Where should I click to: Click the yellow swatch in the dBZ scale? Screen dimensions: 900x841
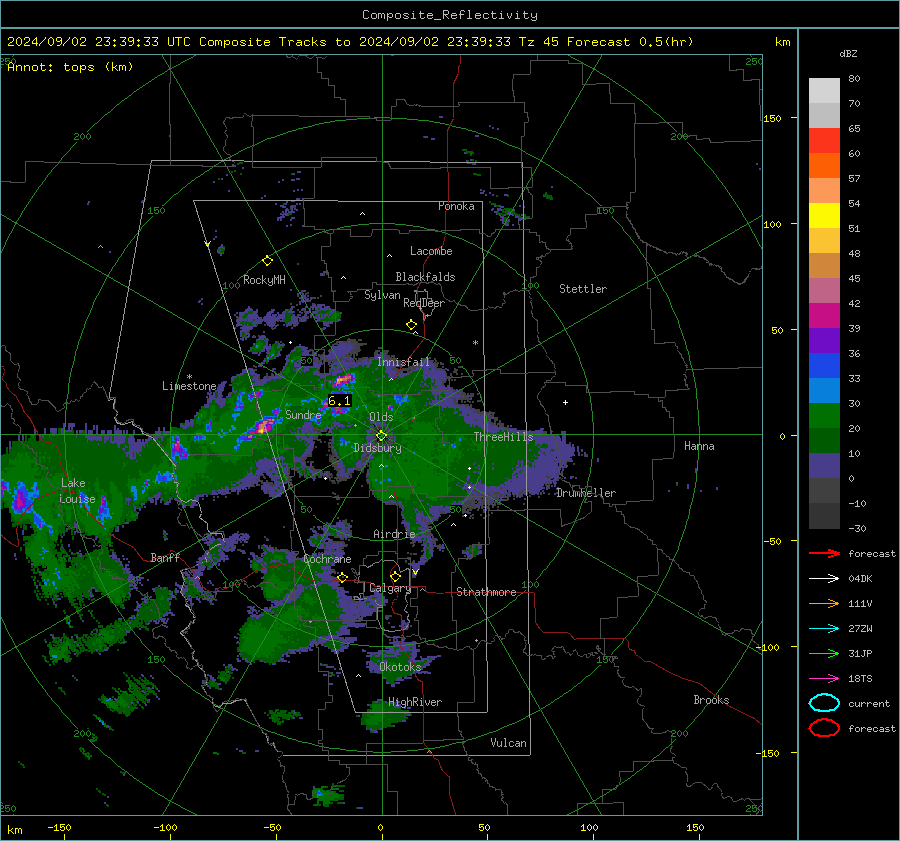pyautogui.click(x=824, y=215)
